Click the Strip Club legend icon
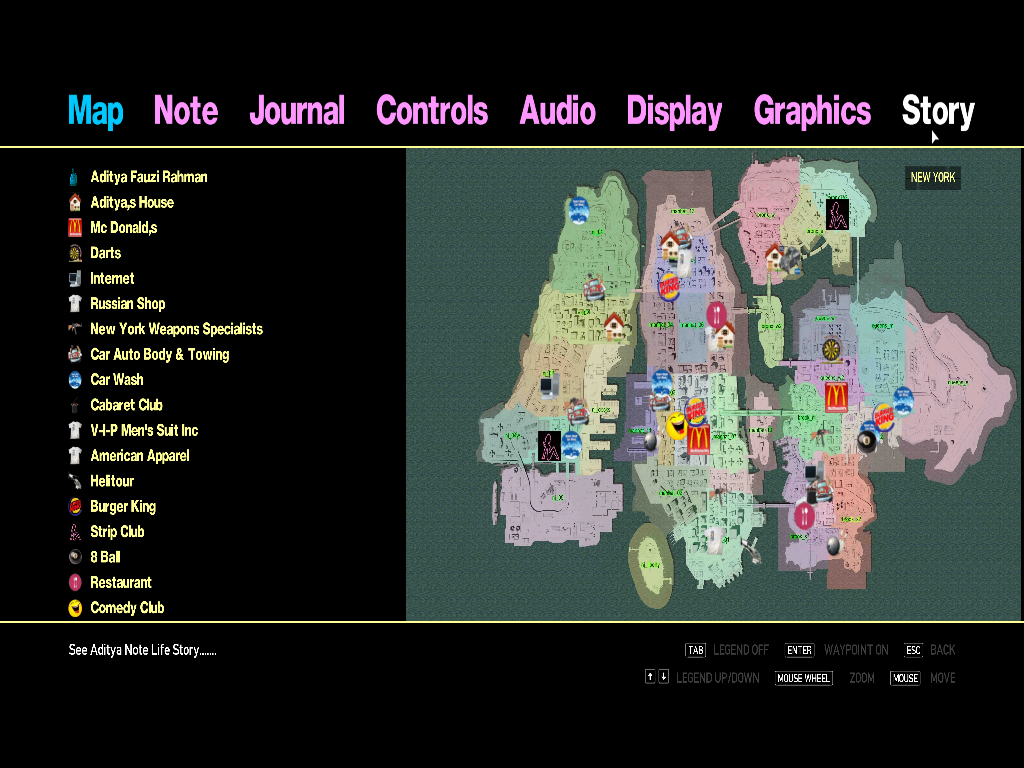1024x768 pixels. pyautogui.click(x=75, y=532)
